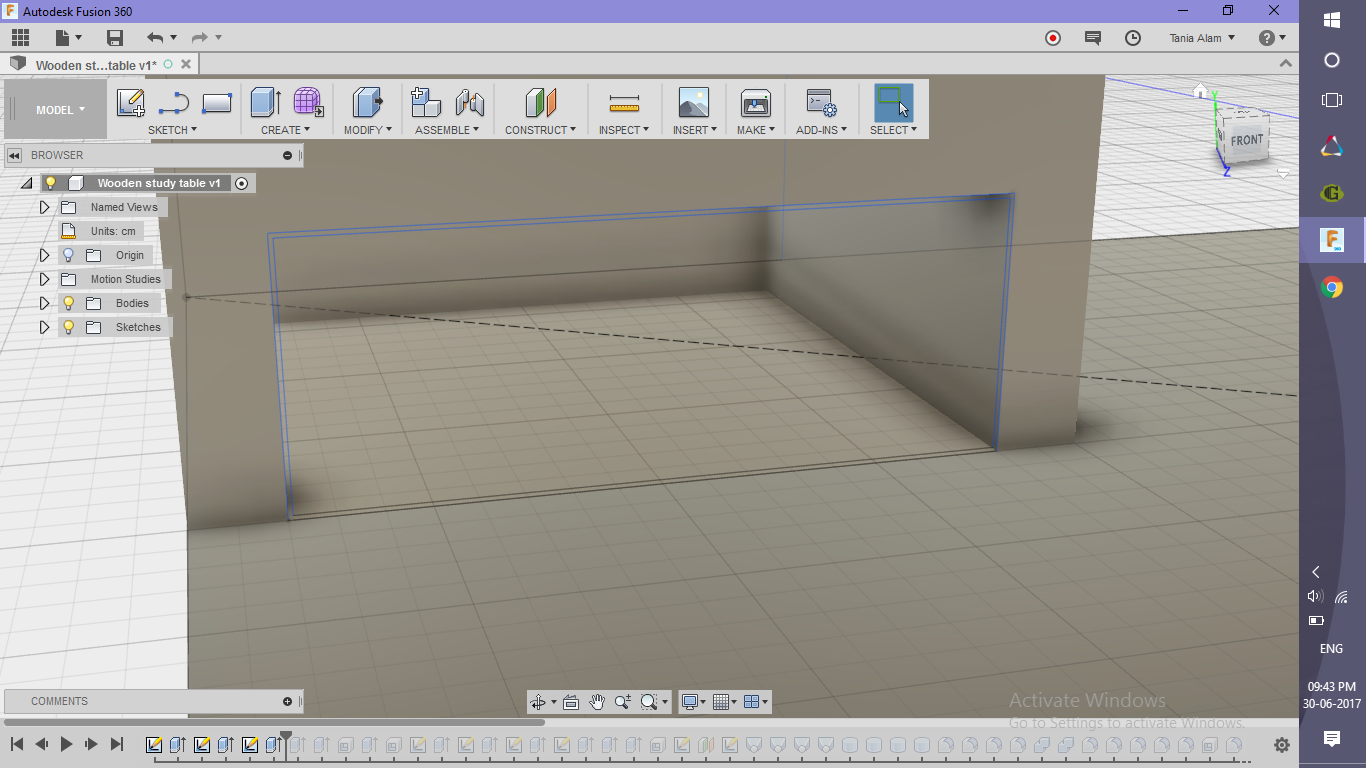Jump to the timeline end
1366x768 pixels.
click(116, 744)
